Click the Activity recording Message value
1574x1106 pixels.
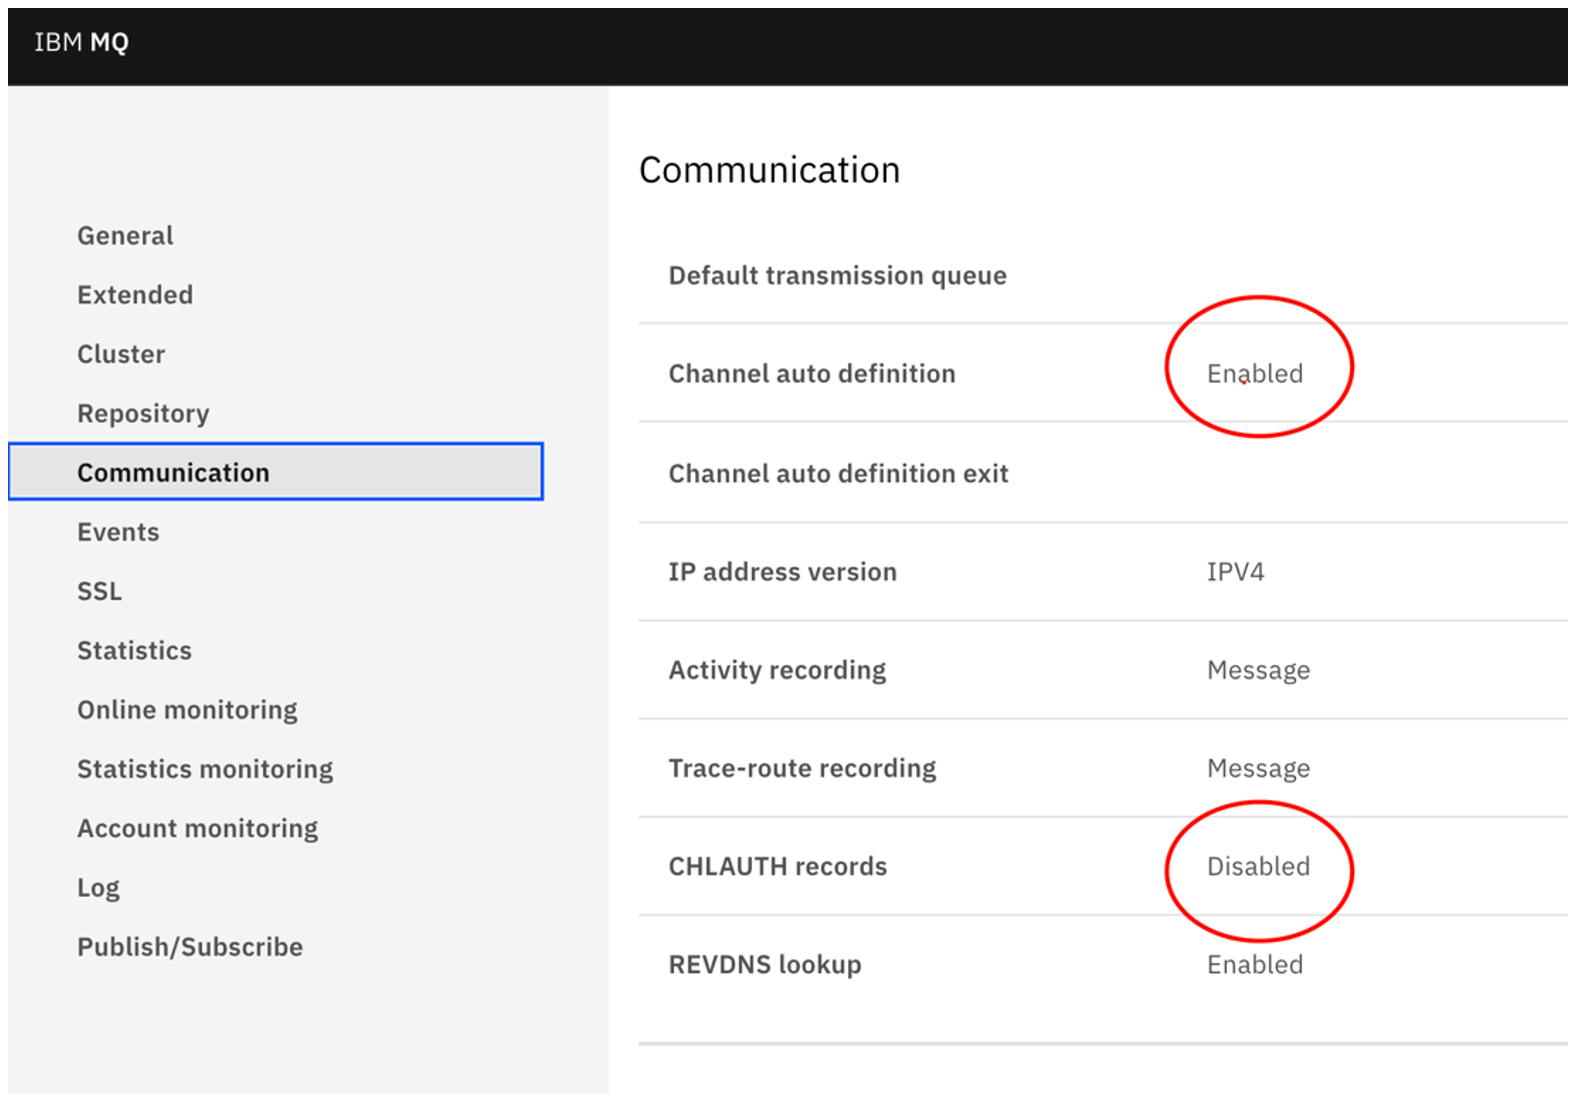coord(1258,670)
